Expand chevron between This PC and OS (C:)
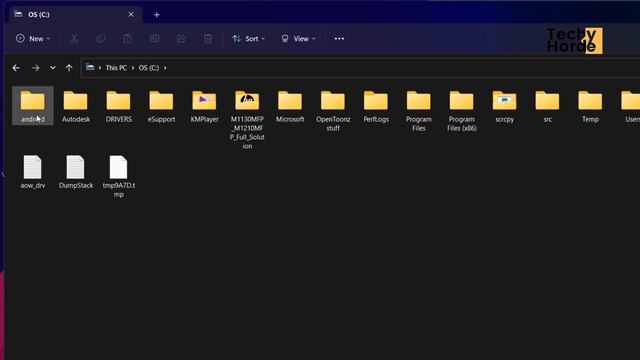 (133, 68)
